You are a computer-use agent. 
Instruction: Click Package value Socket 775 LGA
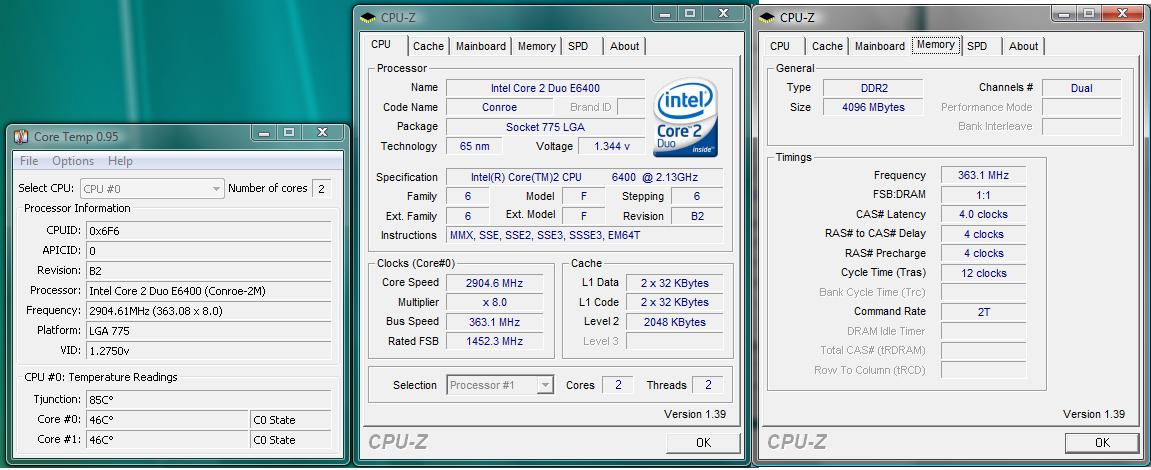[545, 127]
